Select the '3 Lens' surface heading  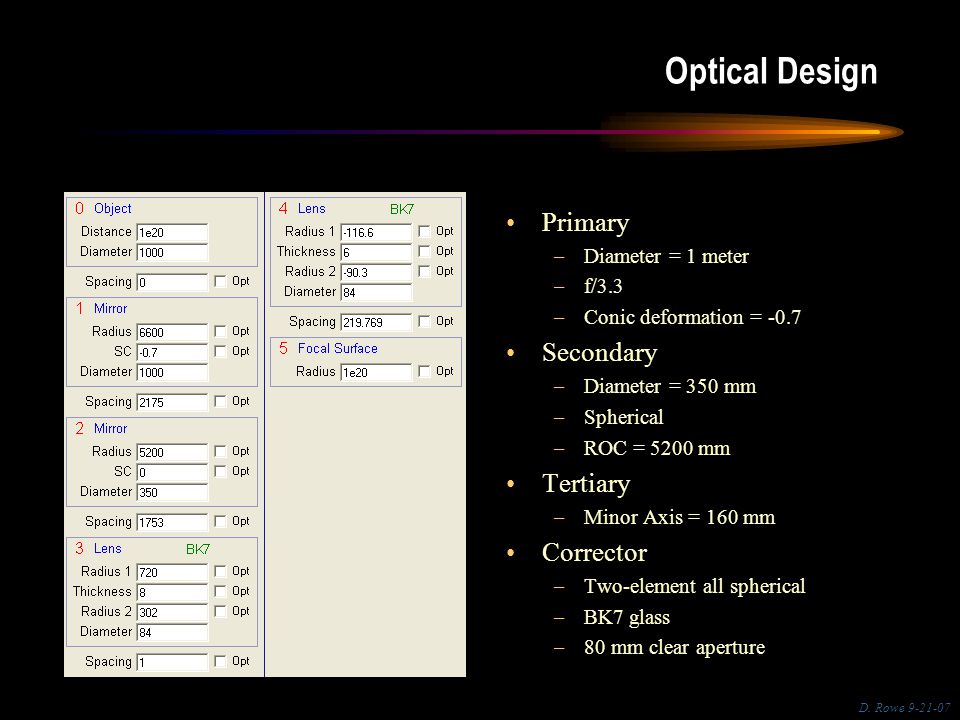tap(98, 549)
